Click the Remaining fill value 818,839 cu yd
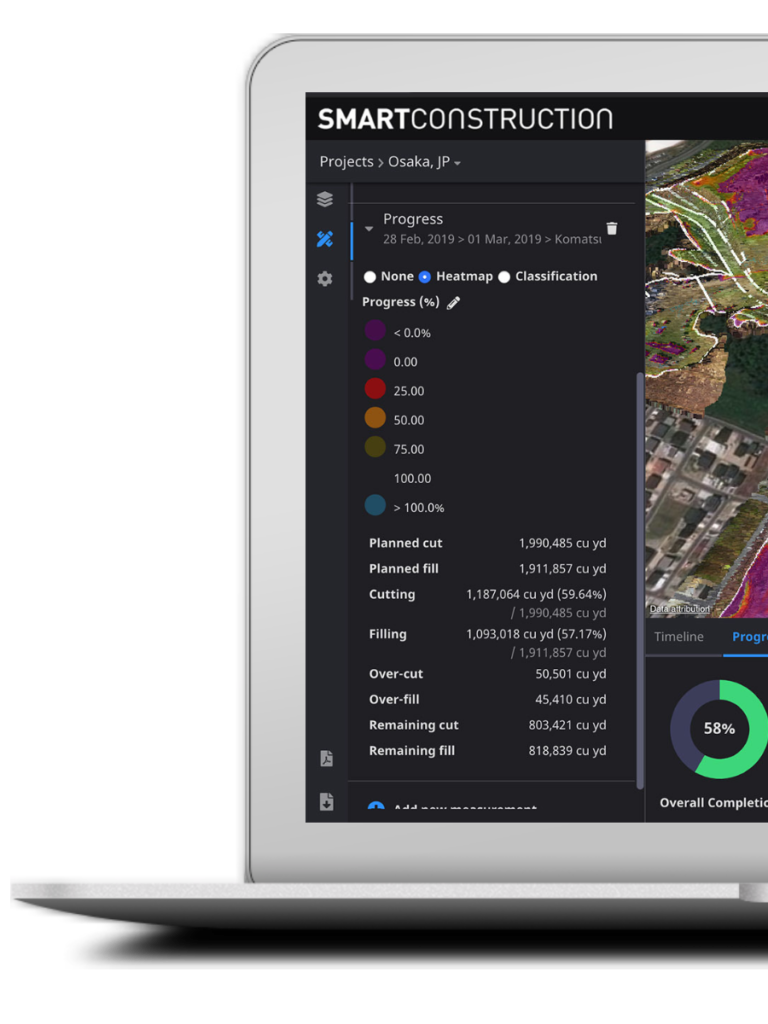Screen dimensions: 768x1024 click(568, 751)
